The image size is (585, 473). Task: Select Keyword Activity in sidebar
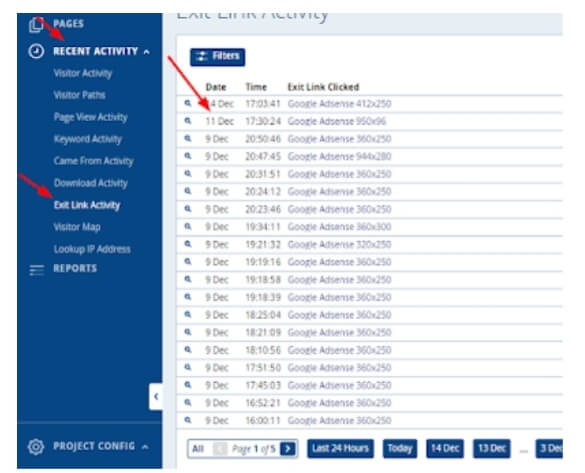[88, 139]
